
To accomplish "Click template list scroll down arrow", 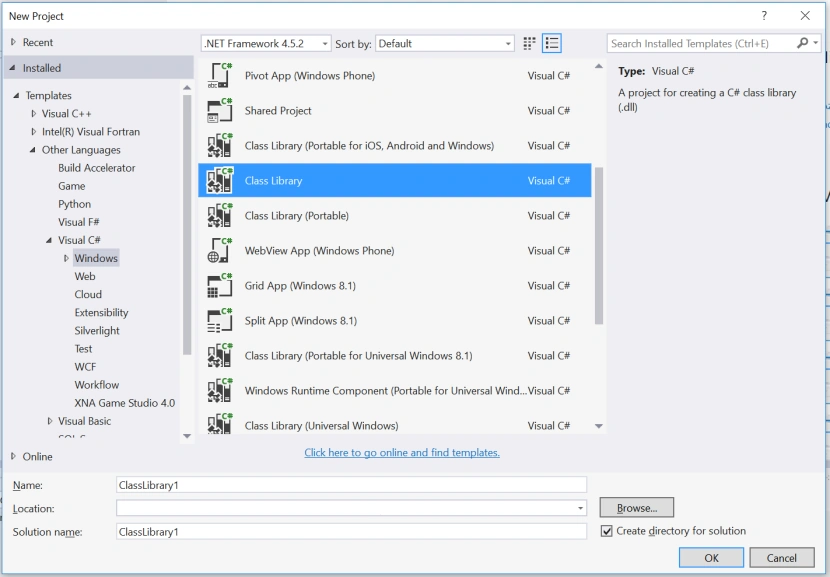I will click(599, 426).
